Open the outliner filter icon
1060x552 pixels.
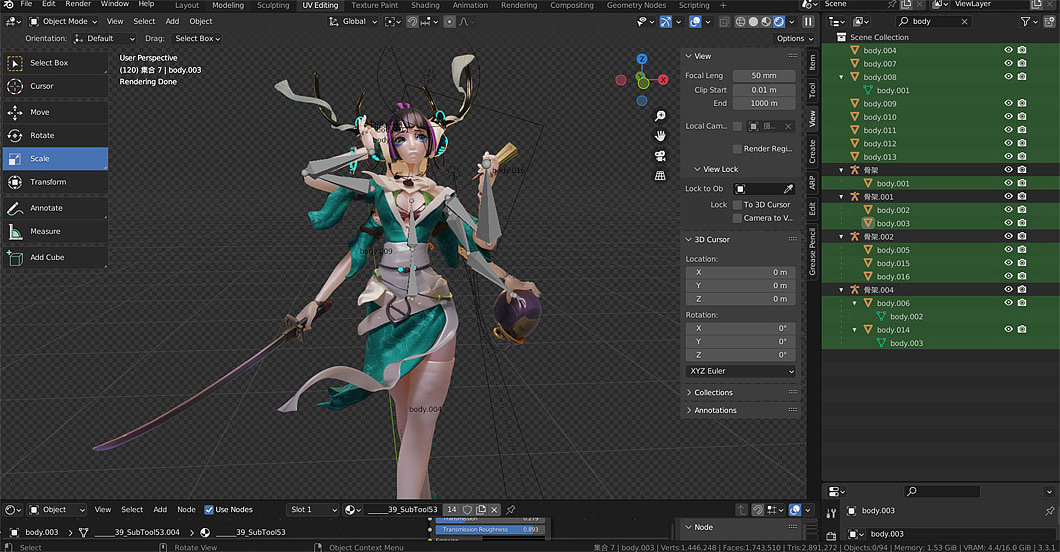(1026, 22)
